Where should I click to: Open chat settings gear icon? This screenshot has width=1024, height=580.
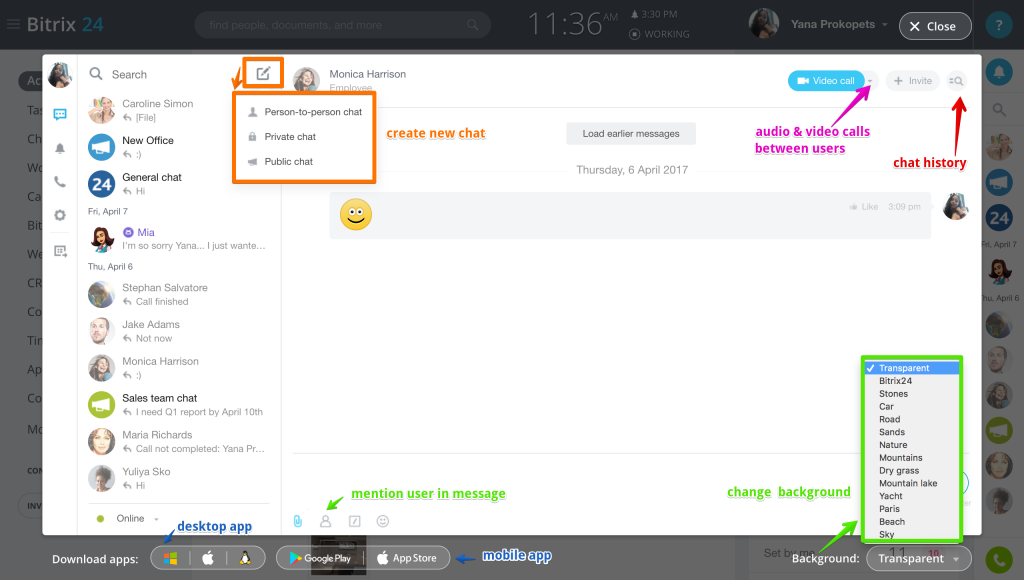pos(60,215)
